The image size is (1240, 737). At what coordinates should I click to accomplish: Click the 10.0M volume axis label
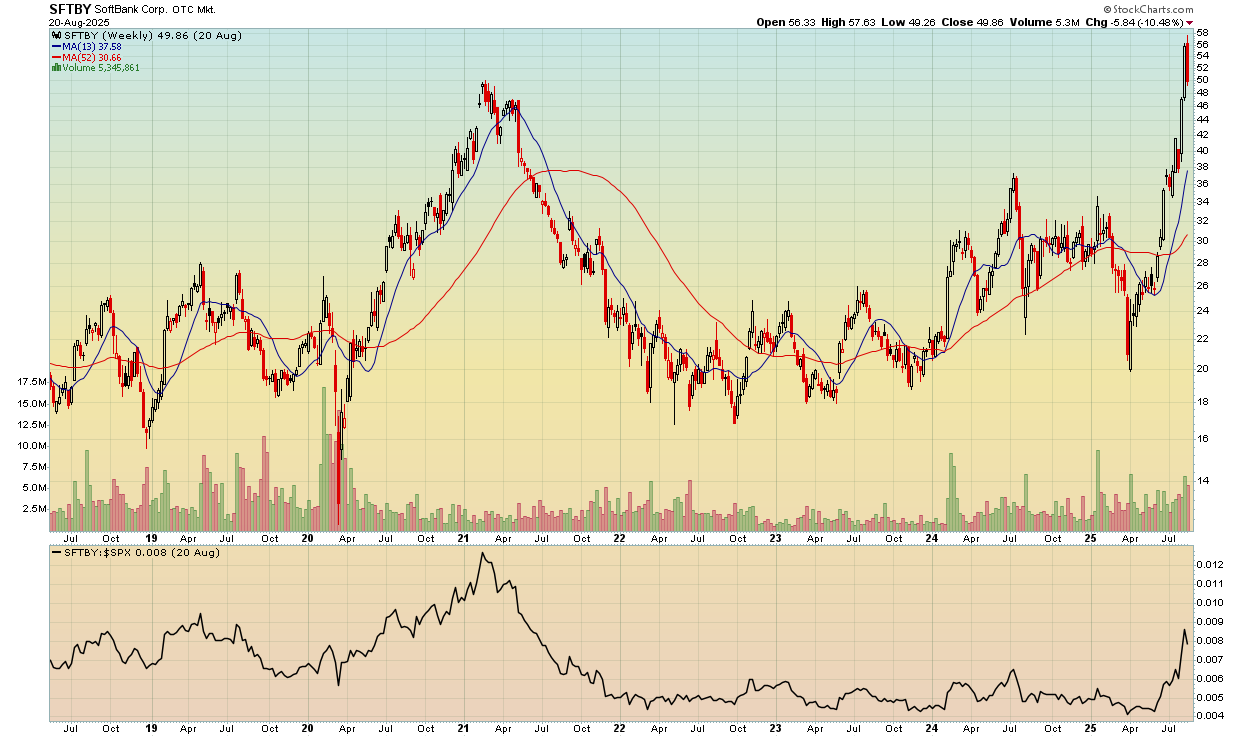click(32, 445)
